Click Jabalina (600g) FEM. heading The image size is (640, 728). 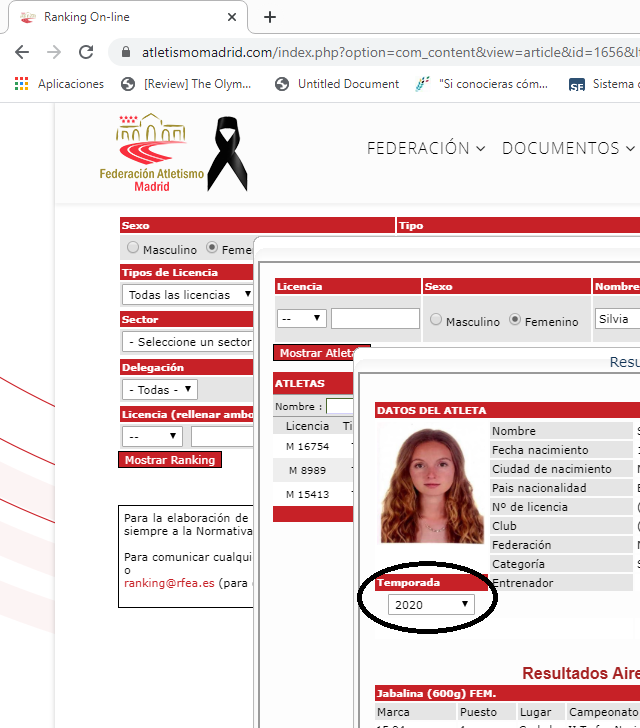pyautogui.click(x=436, y=693)
